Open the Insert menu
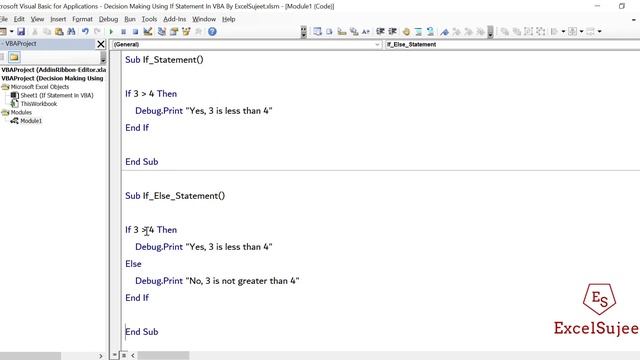 click(x=58, y=19)
